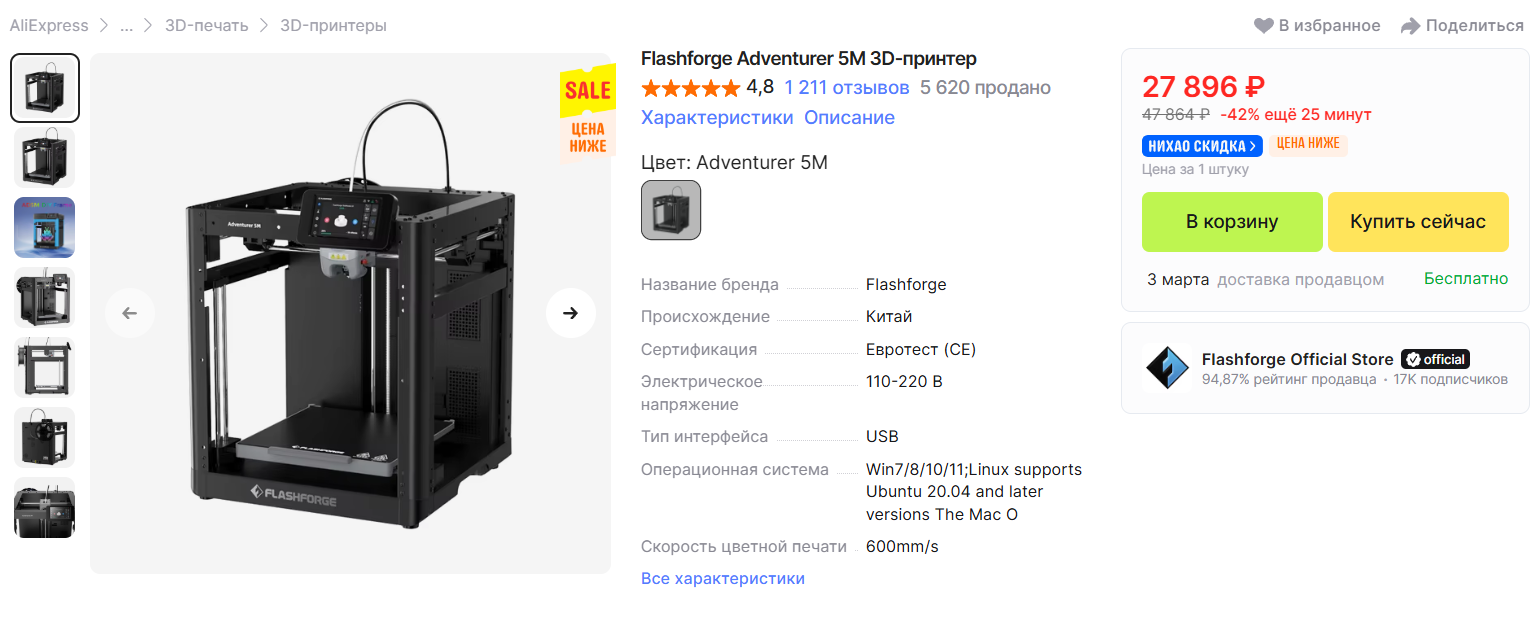Click the orange star rating
The height and width of the screenshot is (617, 1537).
pos(690,88)
